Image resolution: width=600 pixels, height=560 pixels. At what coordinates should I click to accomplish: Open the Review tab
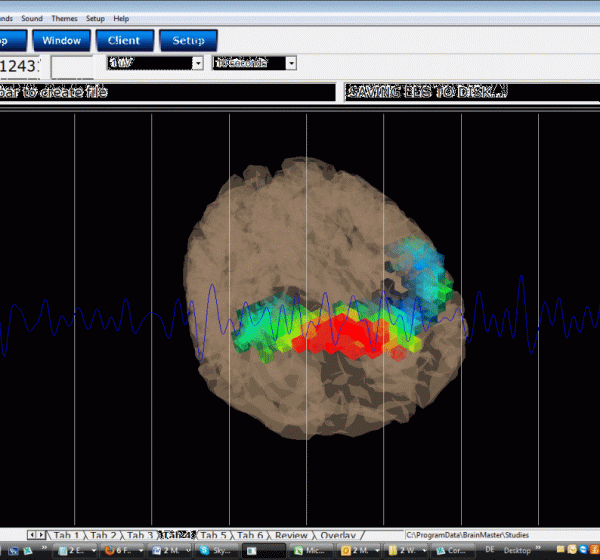(291, 536)
